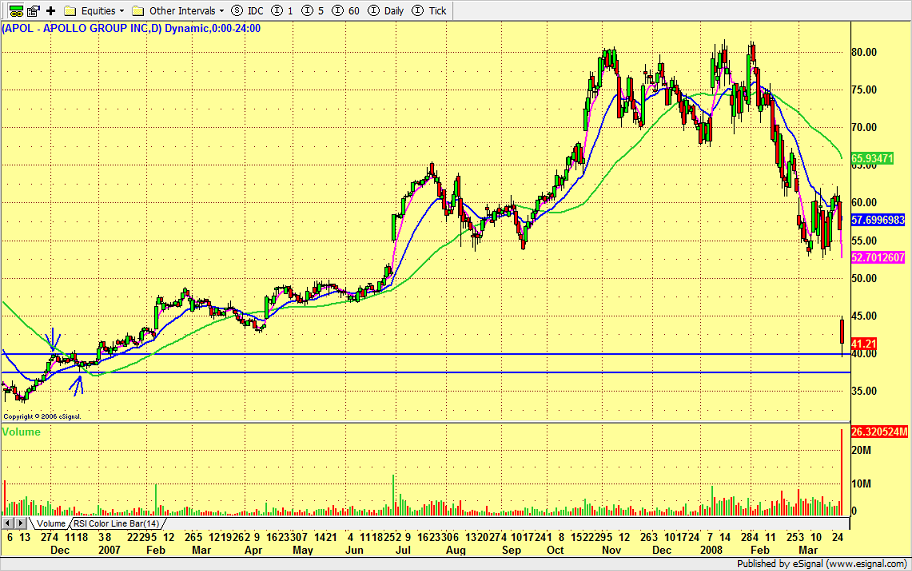Click the left scroll arrow beside study tabs
Image resolution: width=912 pixels, height=571 pixels.
(9, 523)
